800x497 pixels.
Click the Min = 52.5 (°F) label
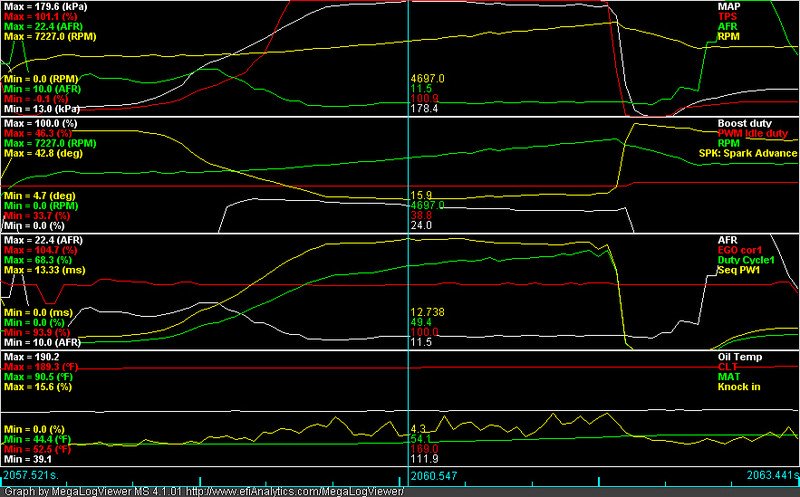tap(38, 450)
